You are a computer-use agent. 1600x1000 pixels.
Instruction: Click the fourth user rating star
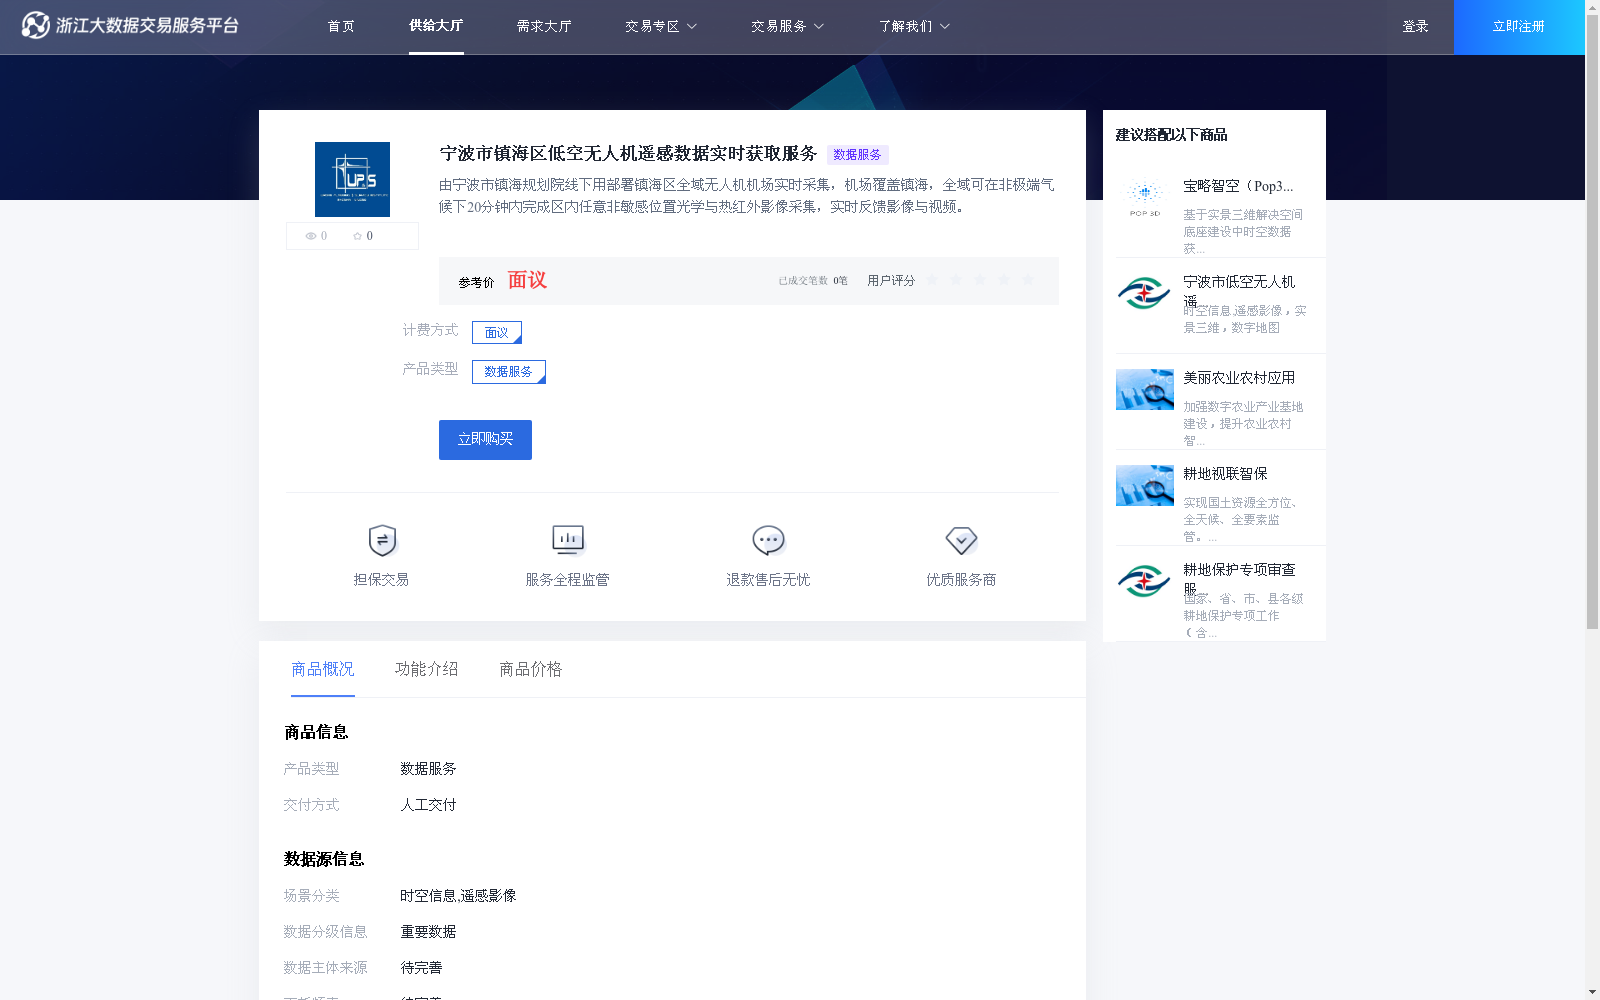[1004, 280]
